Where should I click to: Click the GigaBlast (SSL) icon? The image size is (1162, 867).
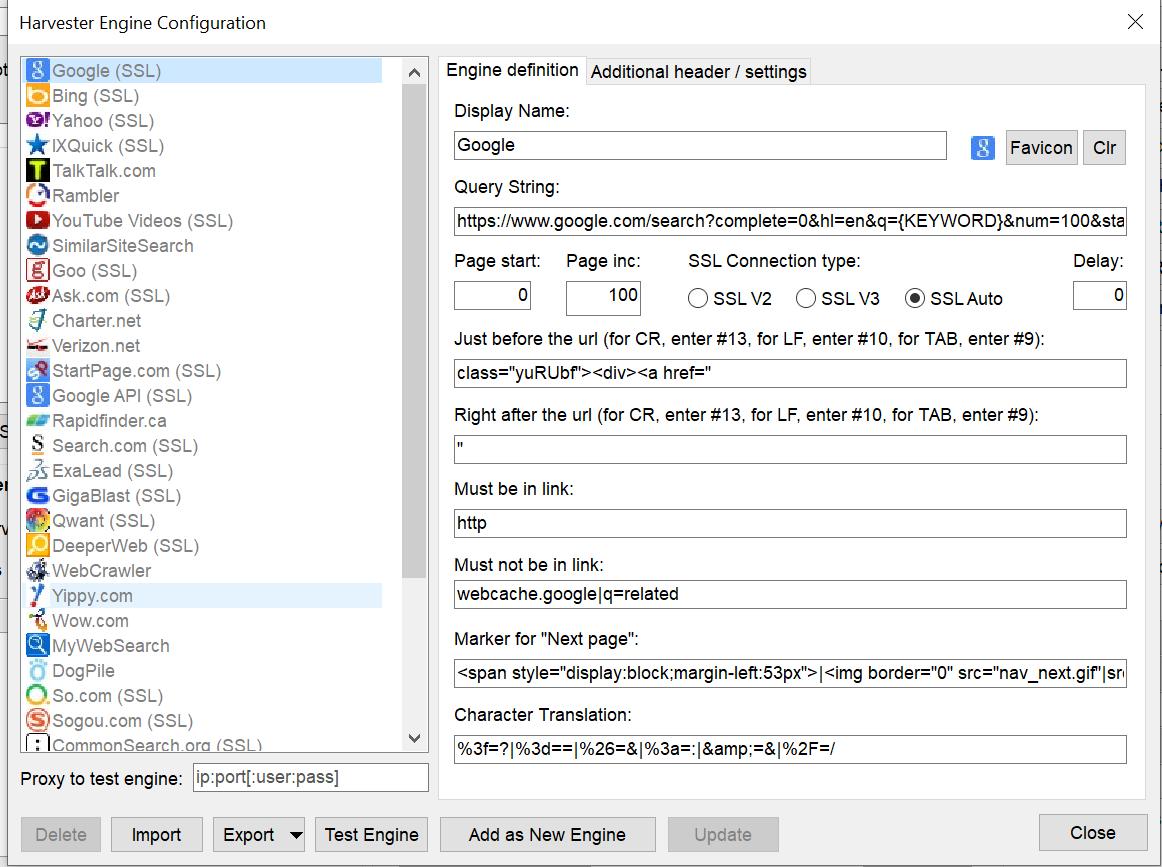click(x=38, y=496)
